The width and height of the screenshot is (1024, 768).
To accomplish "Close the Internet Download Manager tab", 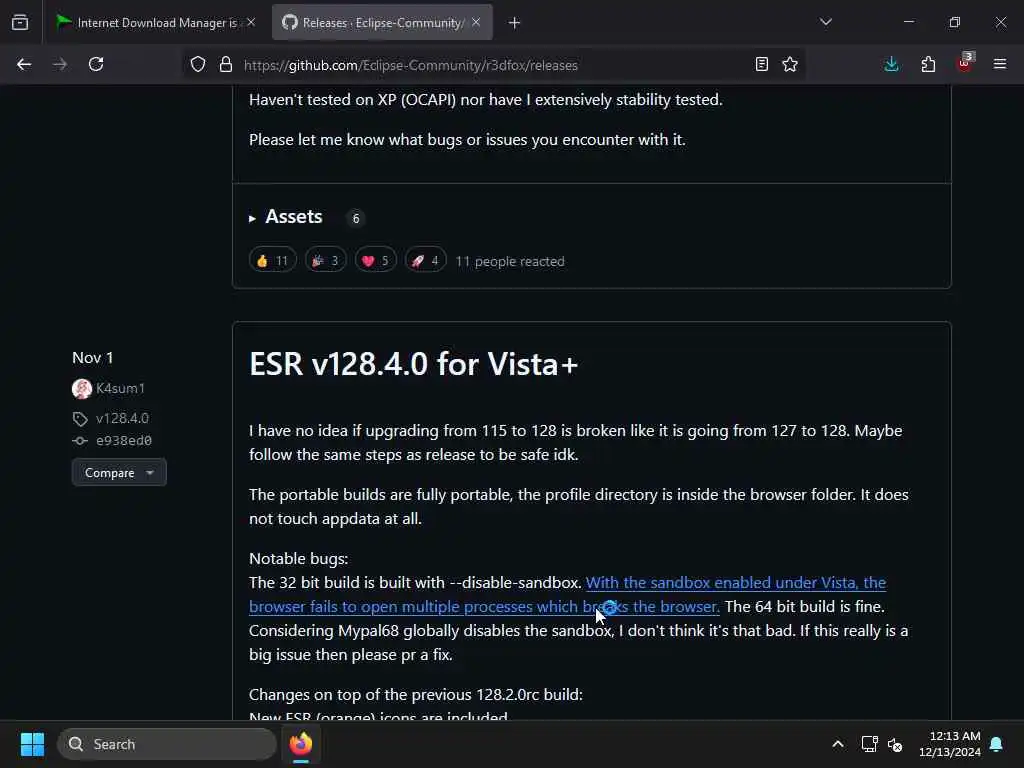I will pyautogui.click(x=251, y=22).
